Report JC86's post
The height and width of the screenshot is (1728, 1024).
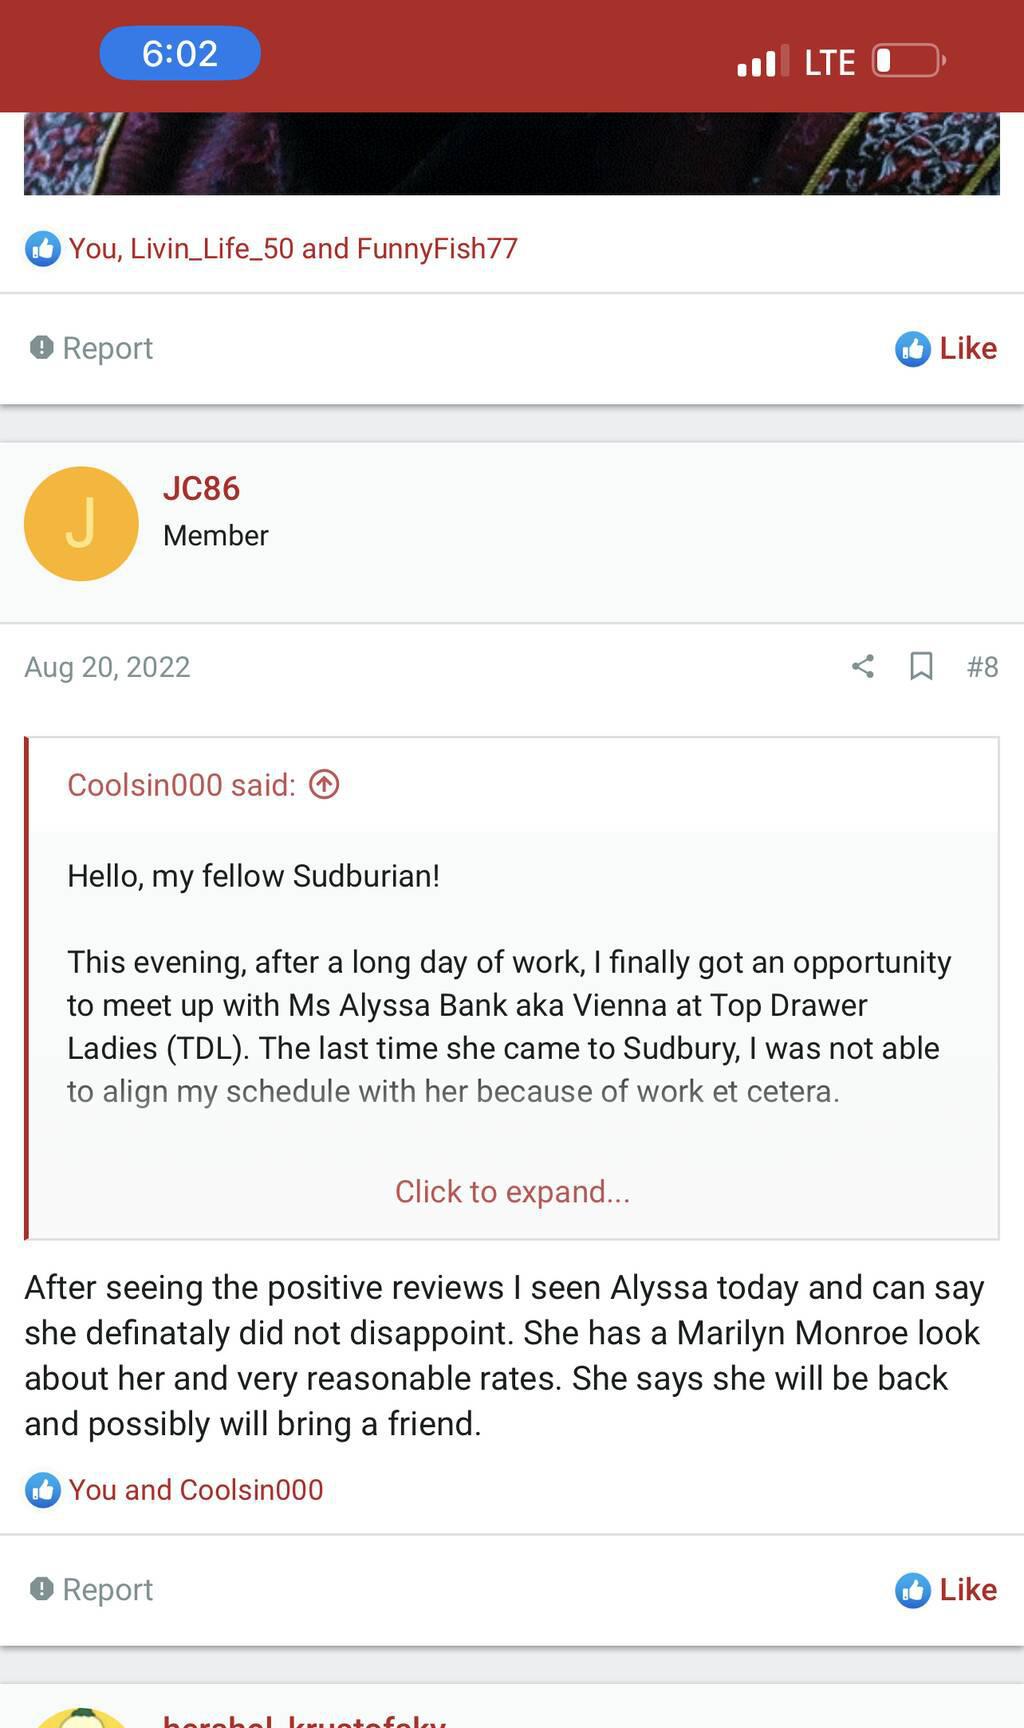click(x=92, y=1589)
